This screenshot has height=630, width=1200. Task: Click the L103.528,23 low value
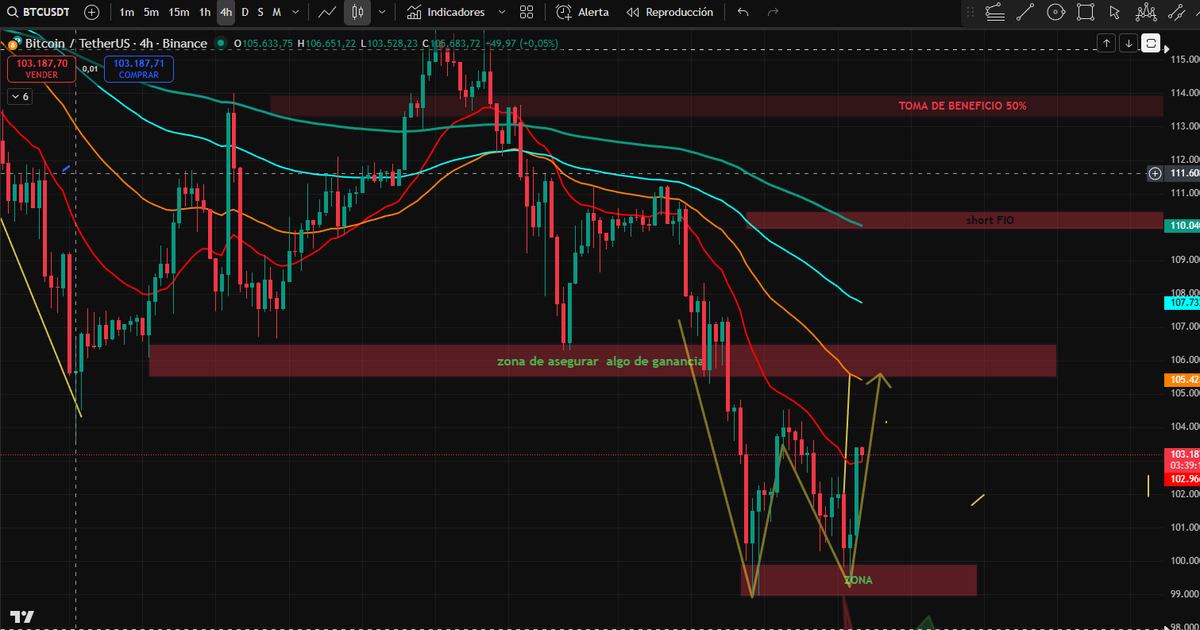[x=390, y=44]
